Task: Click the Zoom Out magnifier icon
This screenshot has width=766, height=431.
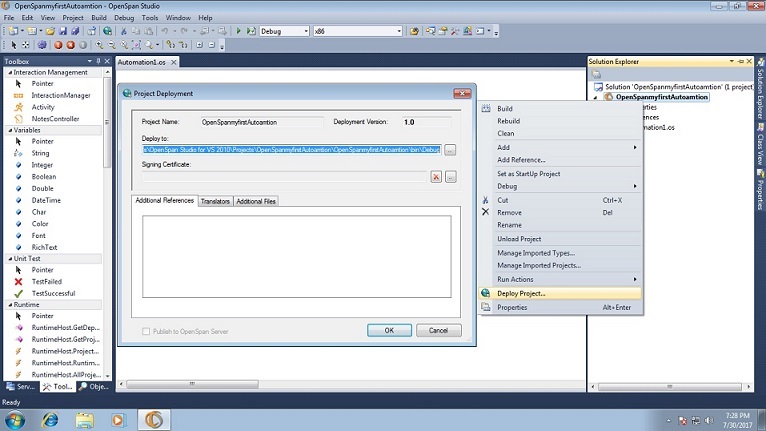Action: tap(112, 45)
